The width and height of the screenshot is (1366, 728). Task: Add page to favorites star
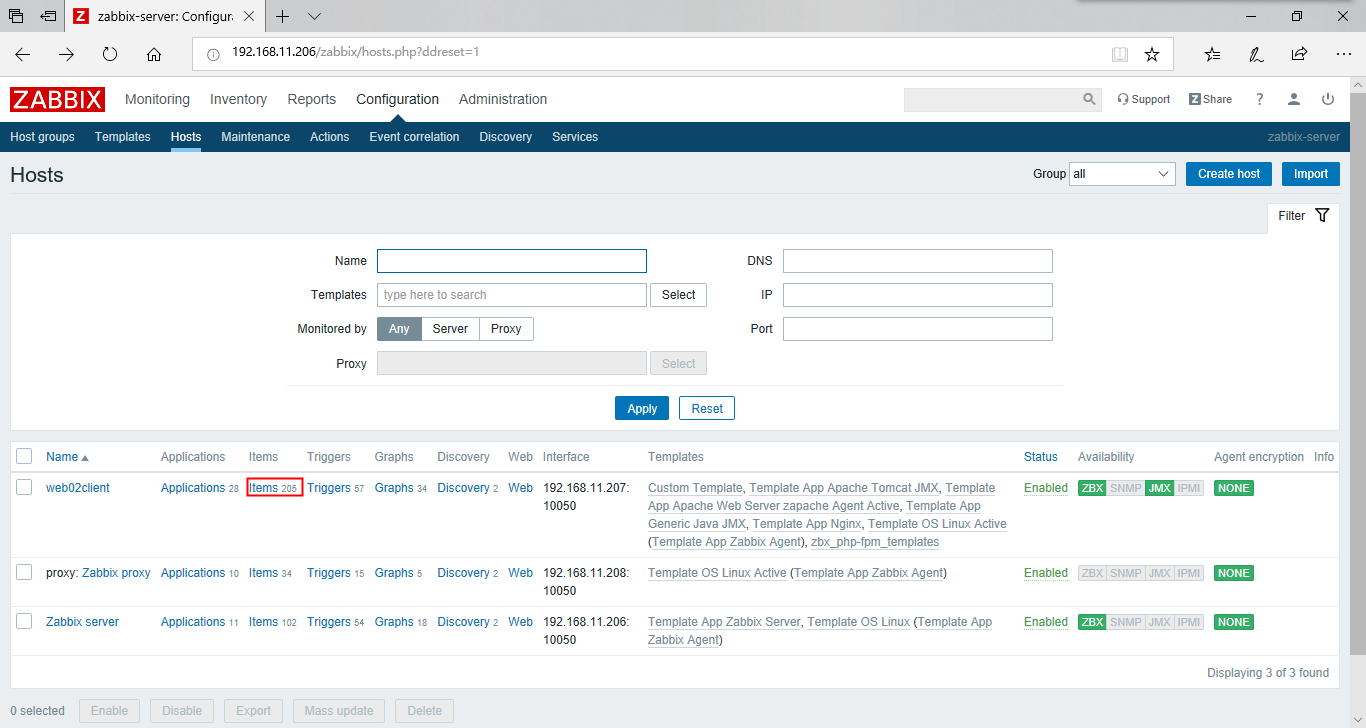(x=1152, y=54)
